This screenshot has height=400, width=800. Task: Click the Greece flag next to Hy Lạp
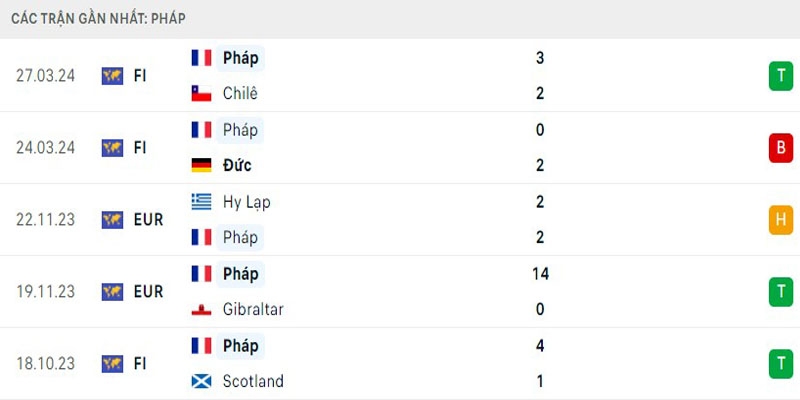click(x=201, y=201)
